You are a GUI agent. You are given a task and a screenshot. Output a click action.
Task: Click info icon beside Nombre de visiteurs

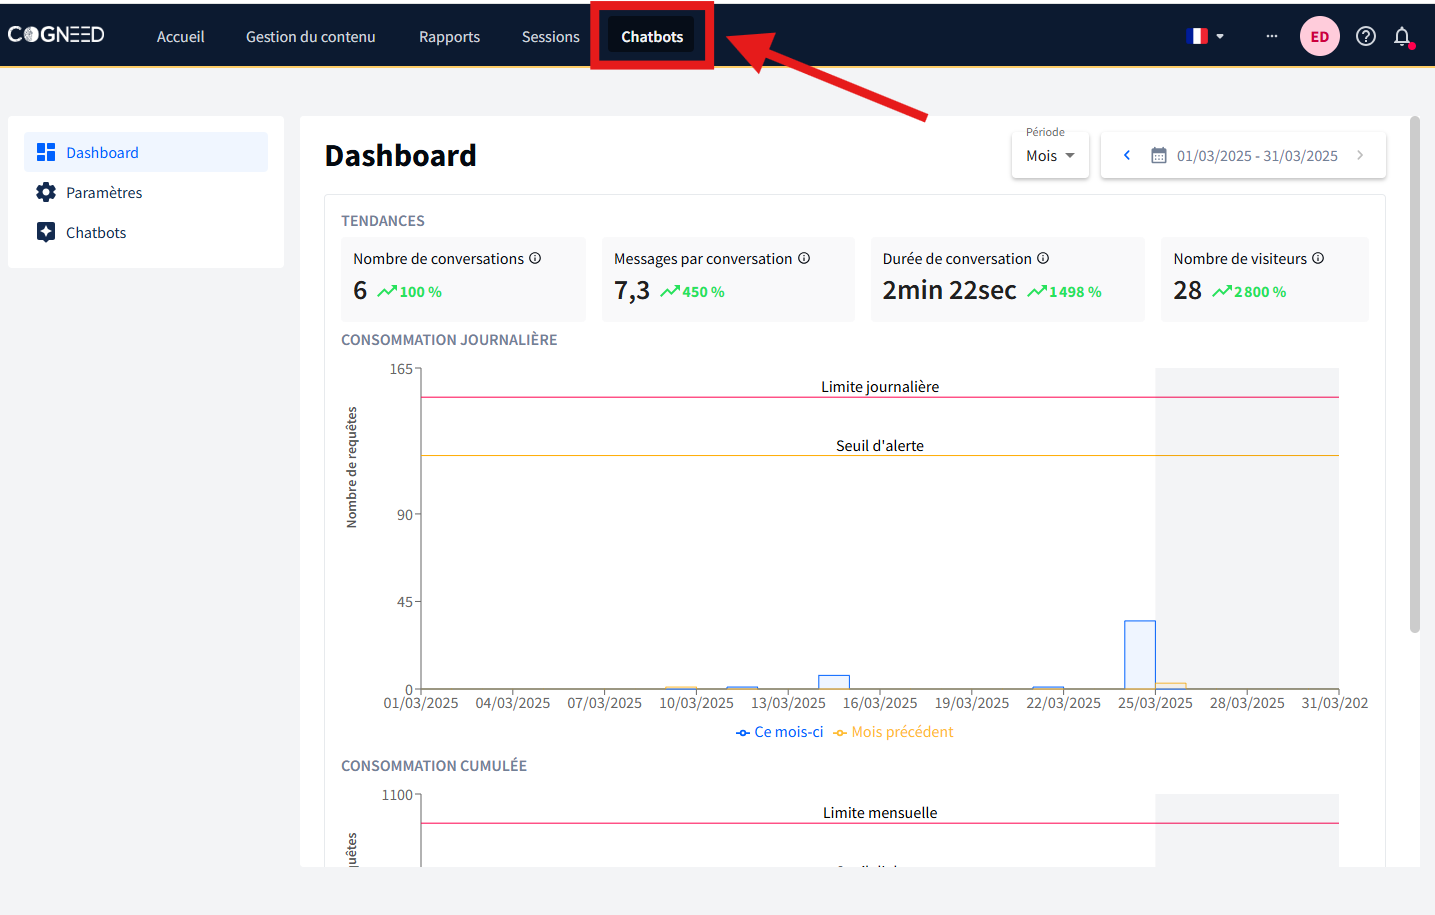(1318, 258)
